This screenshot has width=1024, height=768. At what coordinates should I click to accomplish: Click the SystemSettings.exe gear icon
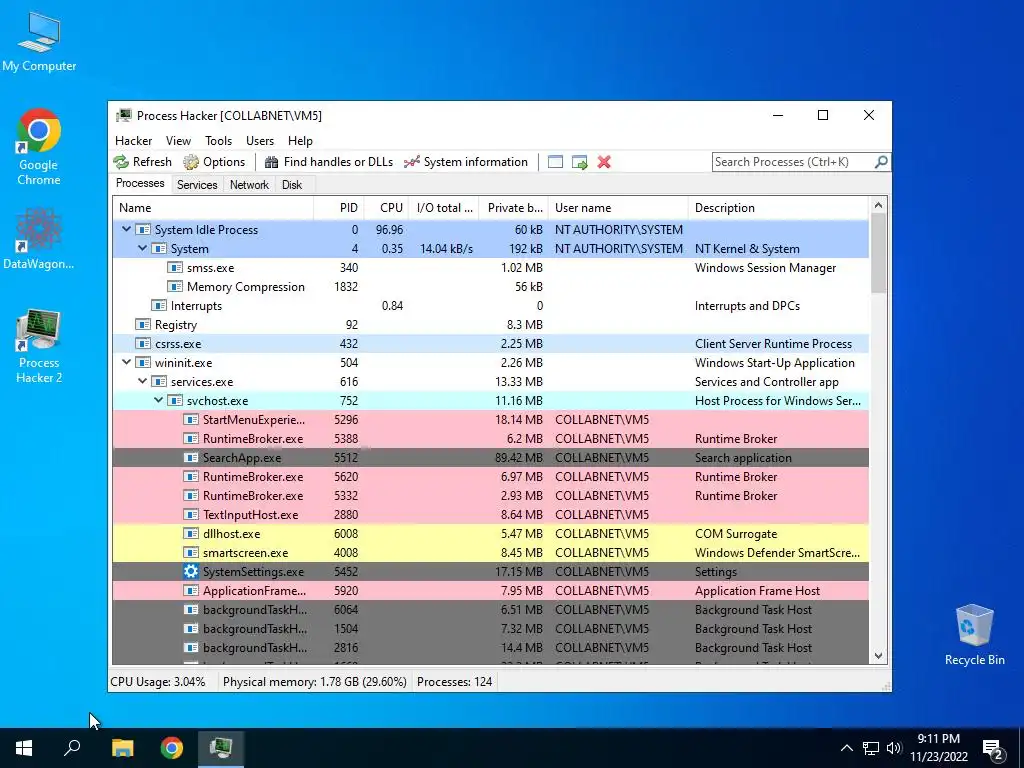pyautogui.click(x=191, y=571)
